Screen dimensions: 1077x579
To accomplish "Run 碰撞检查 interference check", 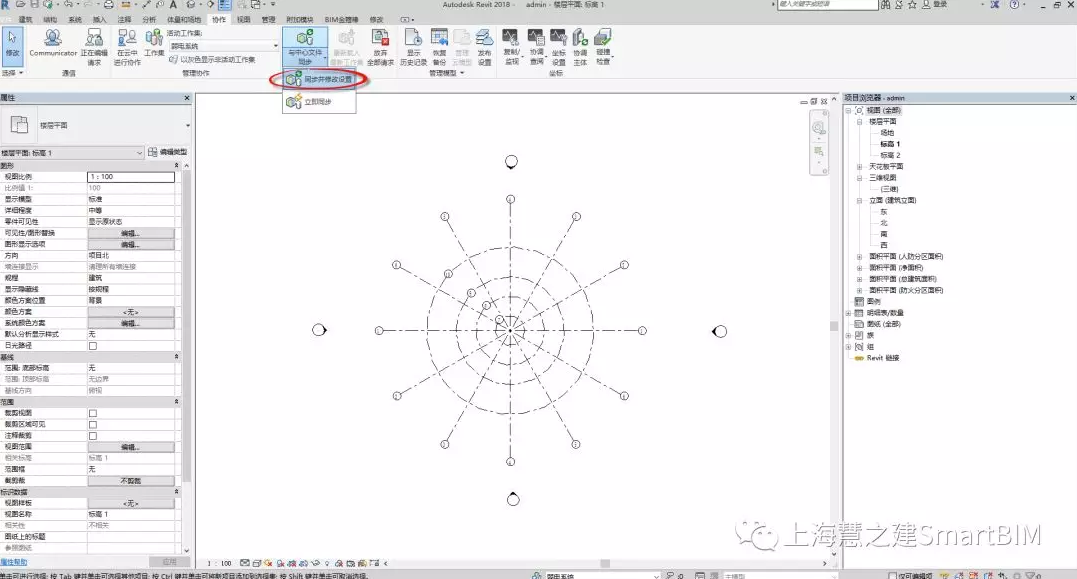I will (603, 47).
